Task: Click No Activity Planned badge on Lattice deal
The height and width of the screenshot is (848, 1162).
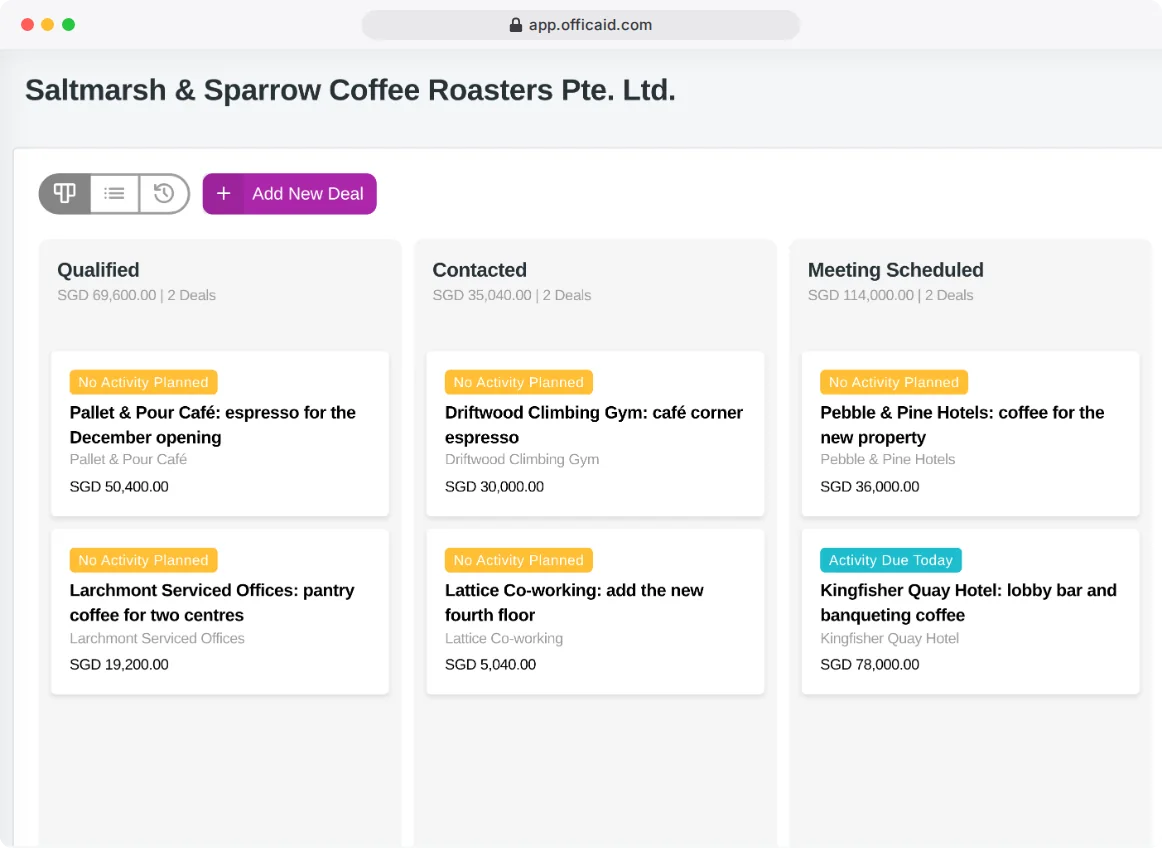Action: click(x=519, y=560)
